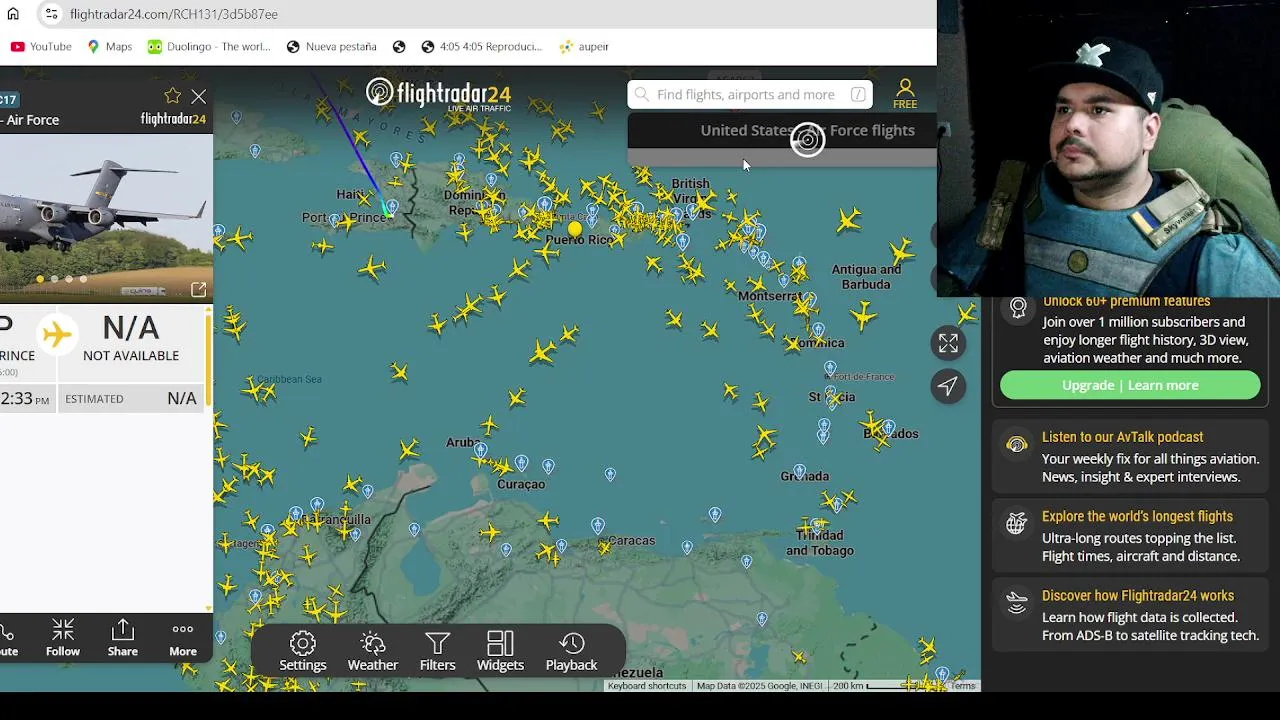Select first photo carousel dot
The height and width of the screenshot is (720, 1280).
click(x=40, y=279)
